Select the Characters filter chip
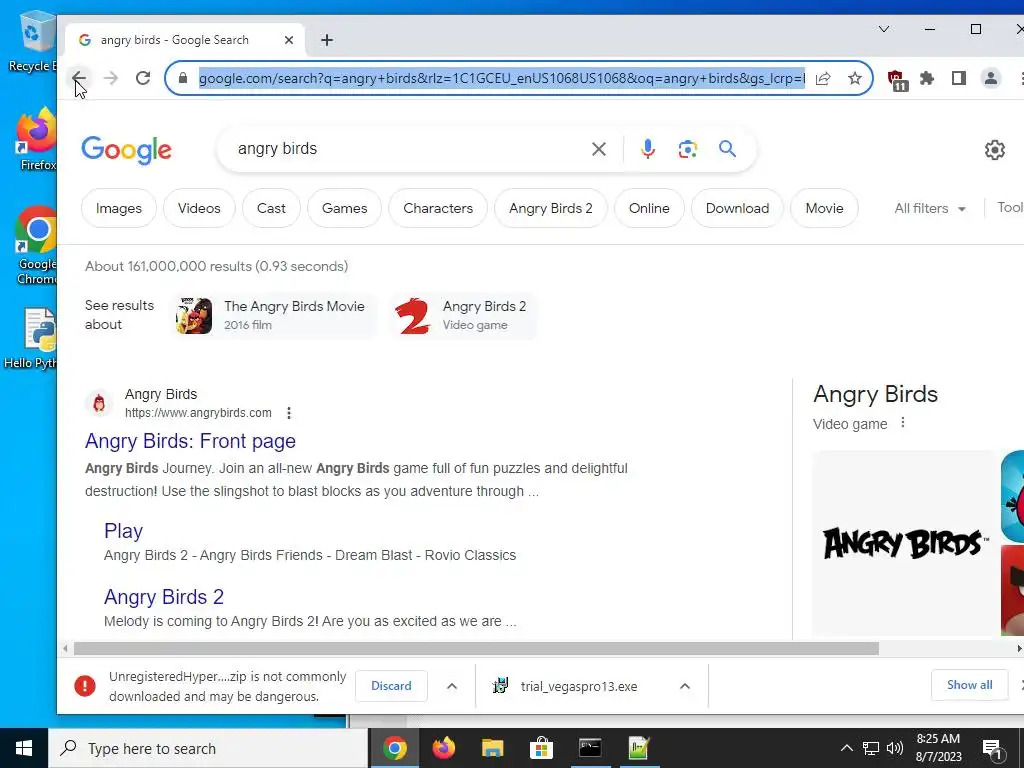This screenshot has width=1024, height=768. point(438,208)
